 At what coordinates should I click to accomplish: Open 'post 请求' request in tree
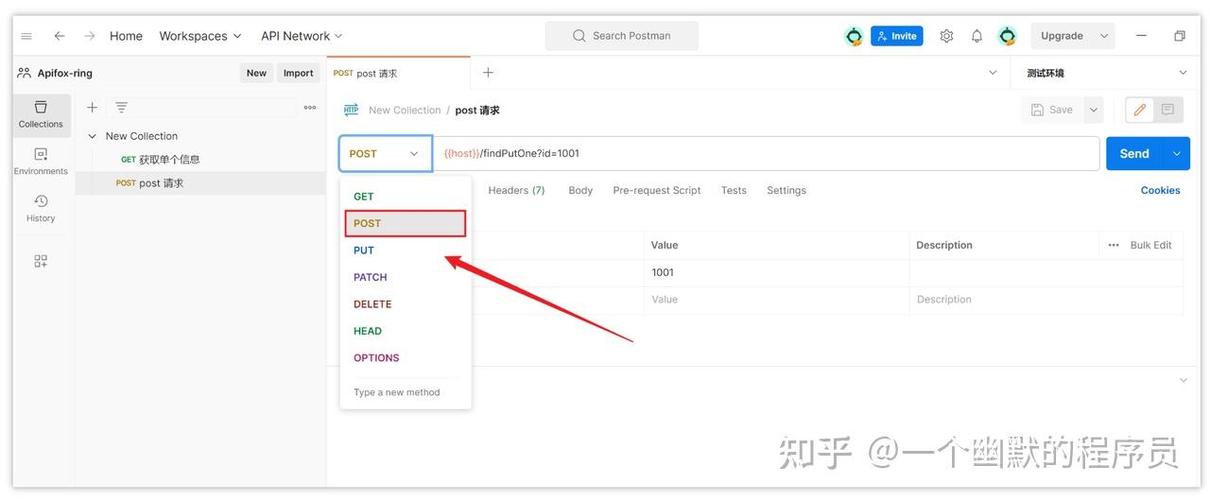[201, 183]
